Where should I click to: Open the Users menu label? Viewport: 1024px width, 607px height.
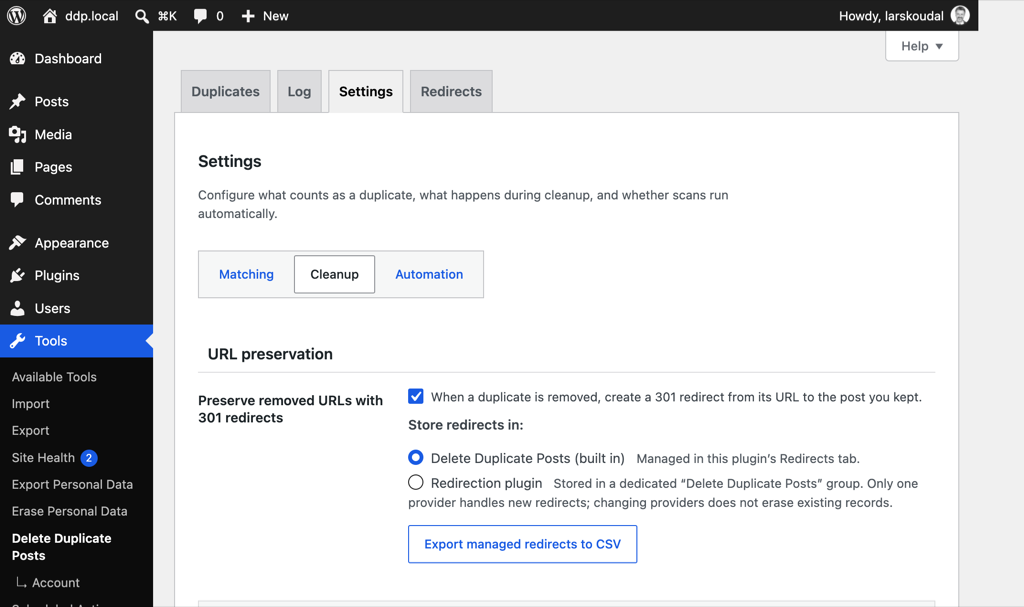tap(52, 308)
